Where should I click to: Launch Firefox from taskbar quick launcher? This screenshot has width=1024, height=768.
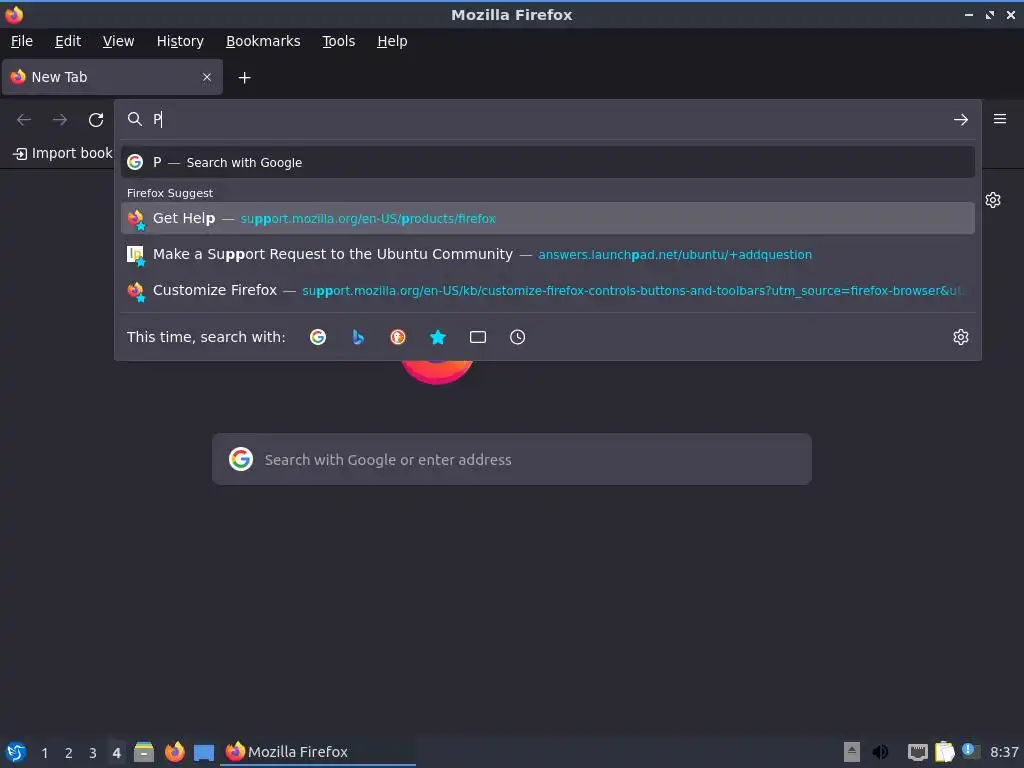click(174, 752)
